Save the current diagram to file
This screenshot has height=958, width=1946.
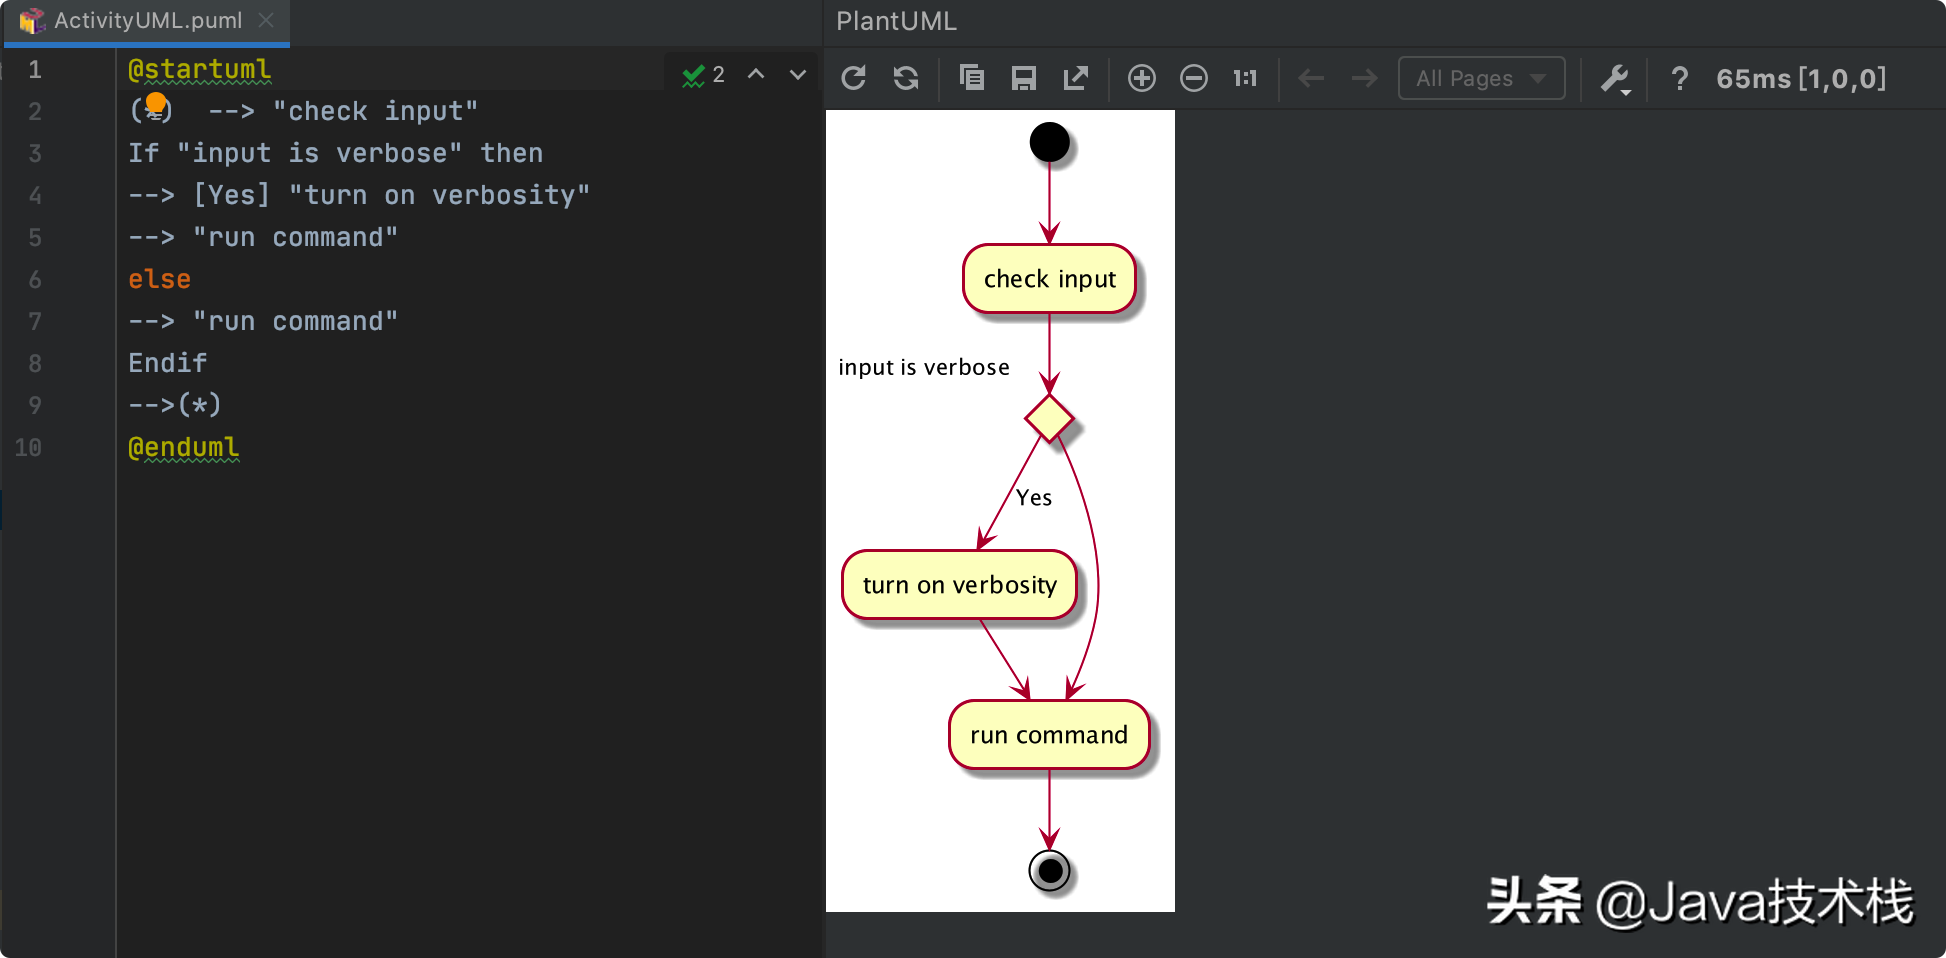1024,78
